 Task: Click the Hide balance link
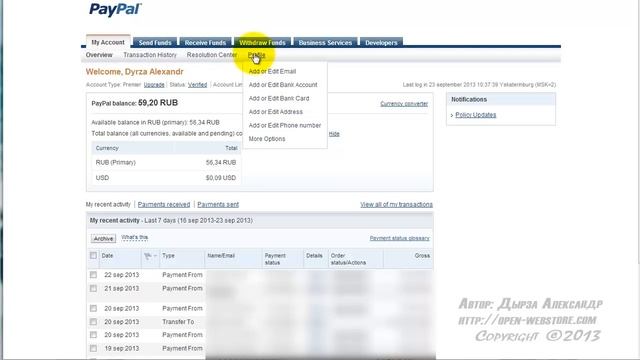click(334, 134)
